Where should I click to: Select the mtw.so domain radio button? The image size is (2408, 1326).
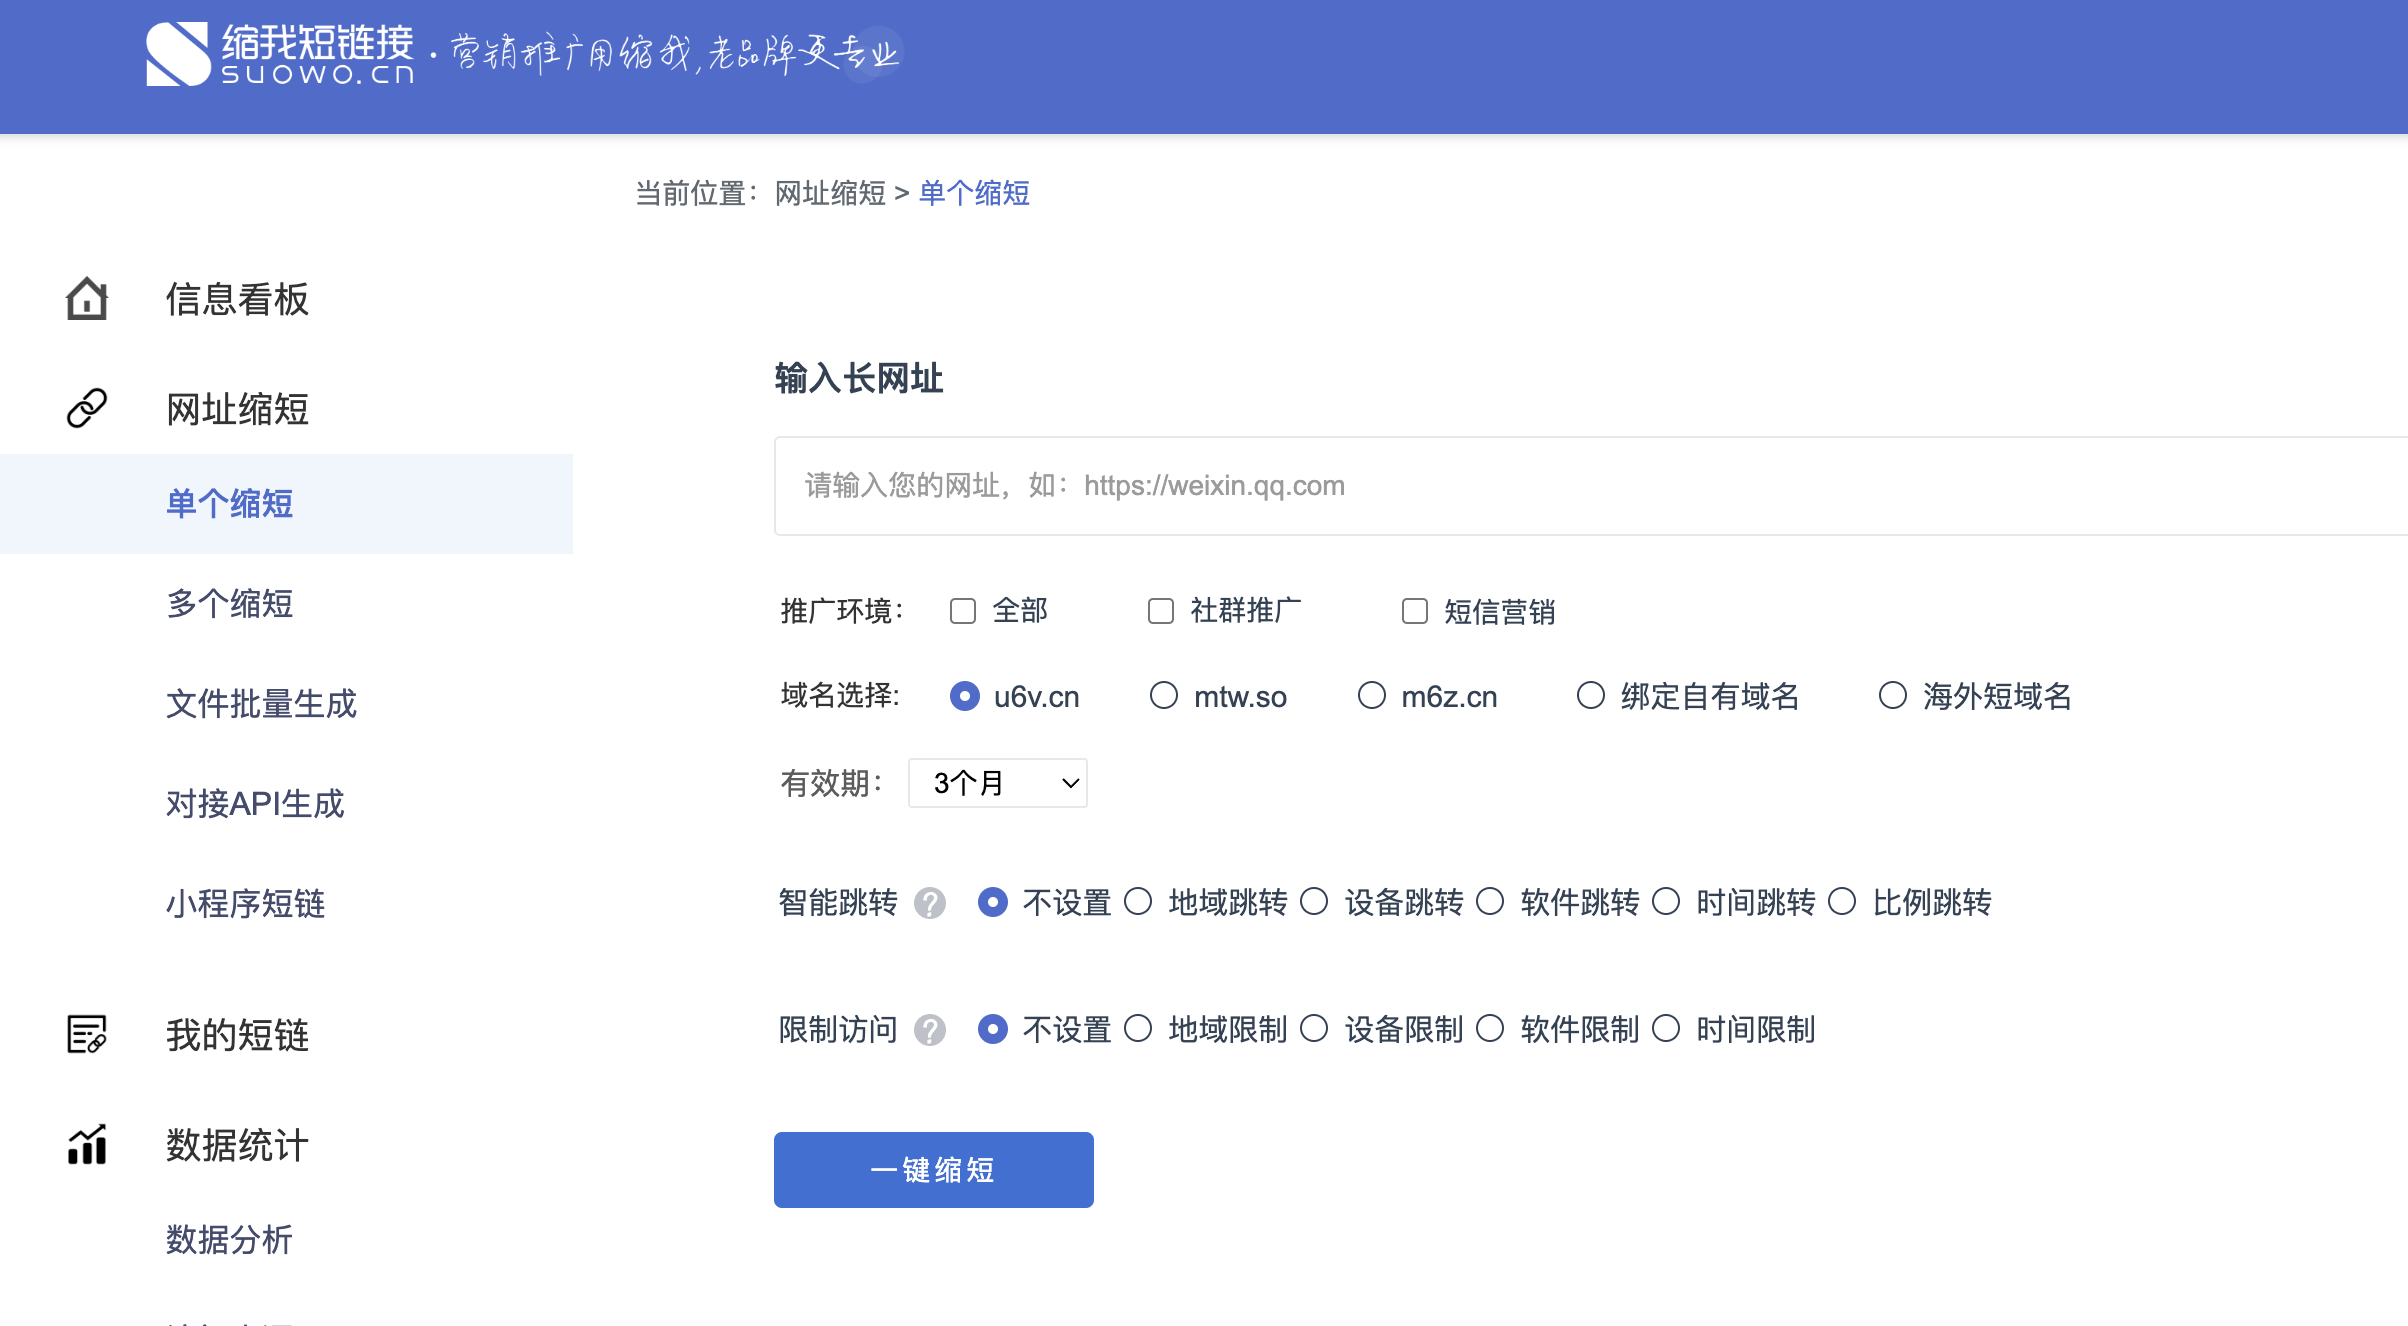pos(1164,696)
